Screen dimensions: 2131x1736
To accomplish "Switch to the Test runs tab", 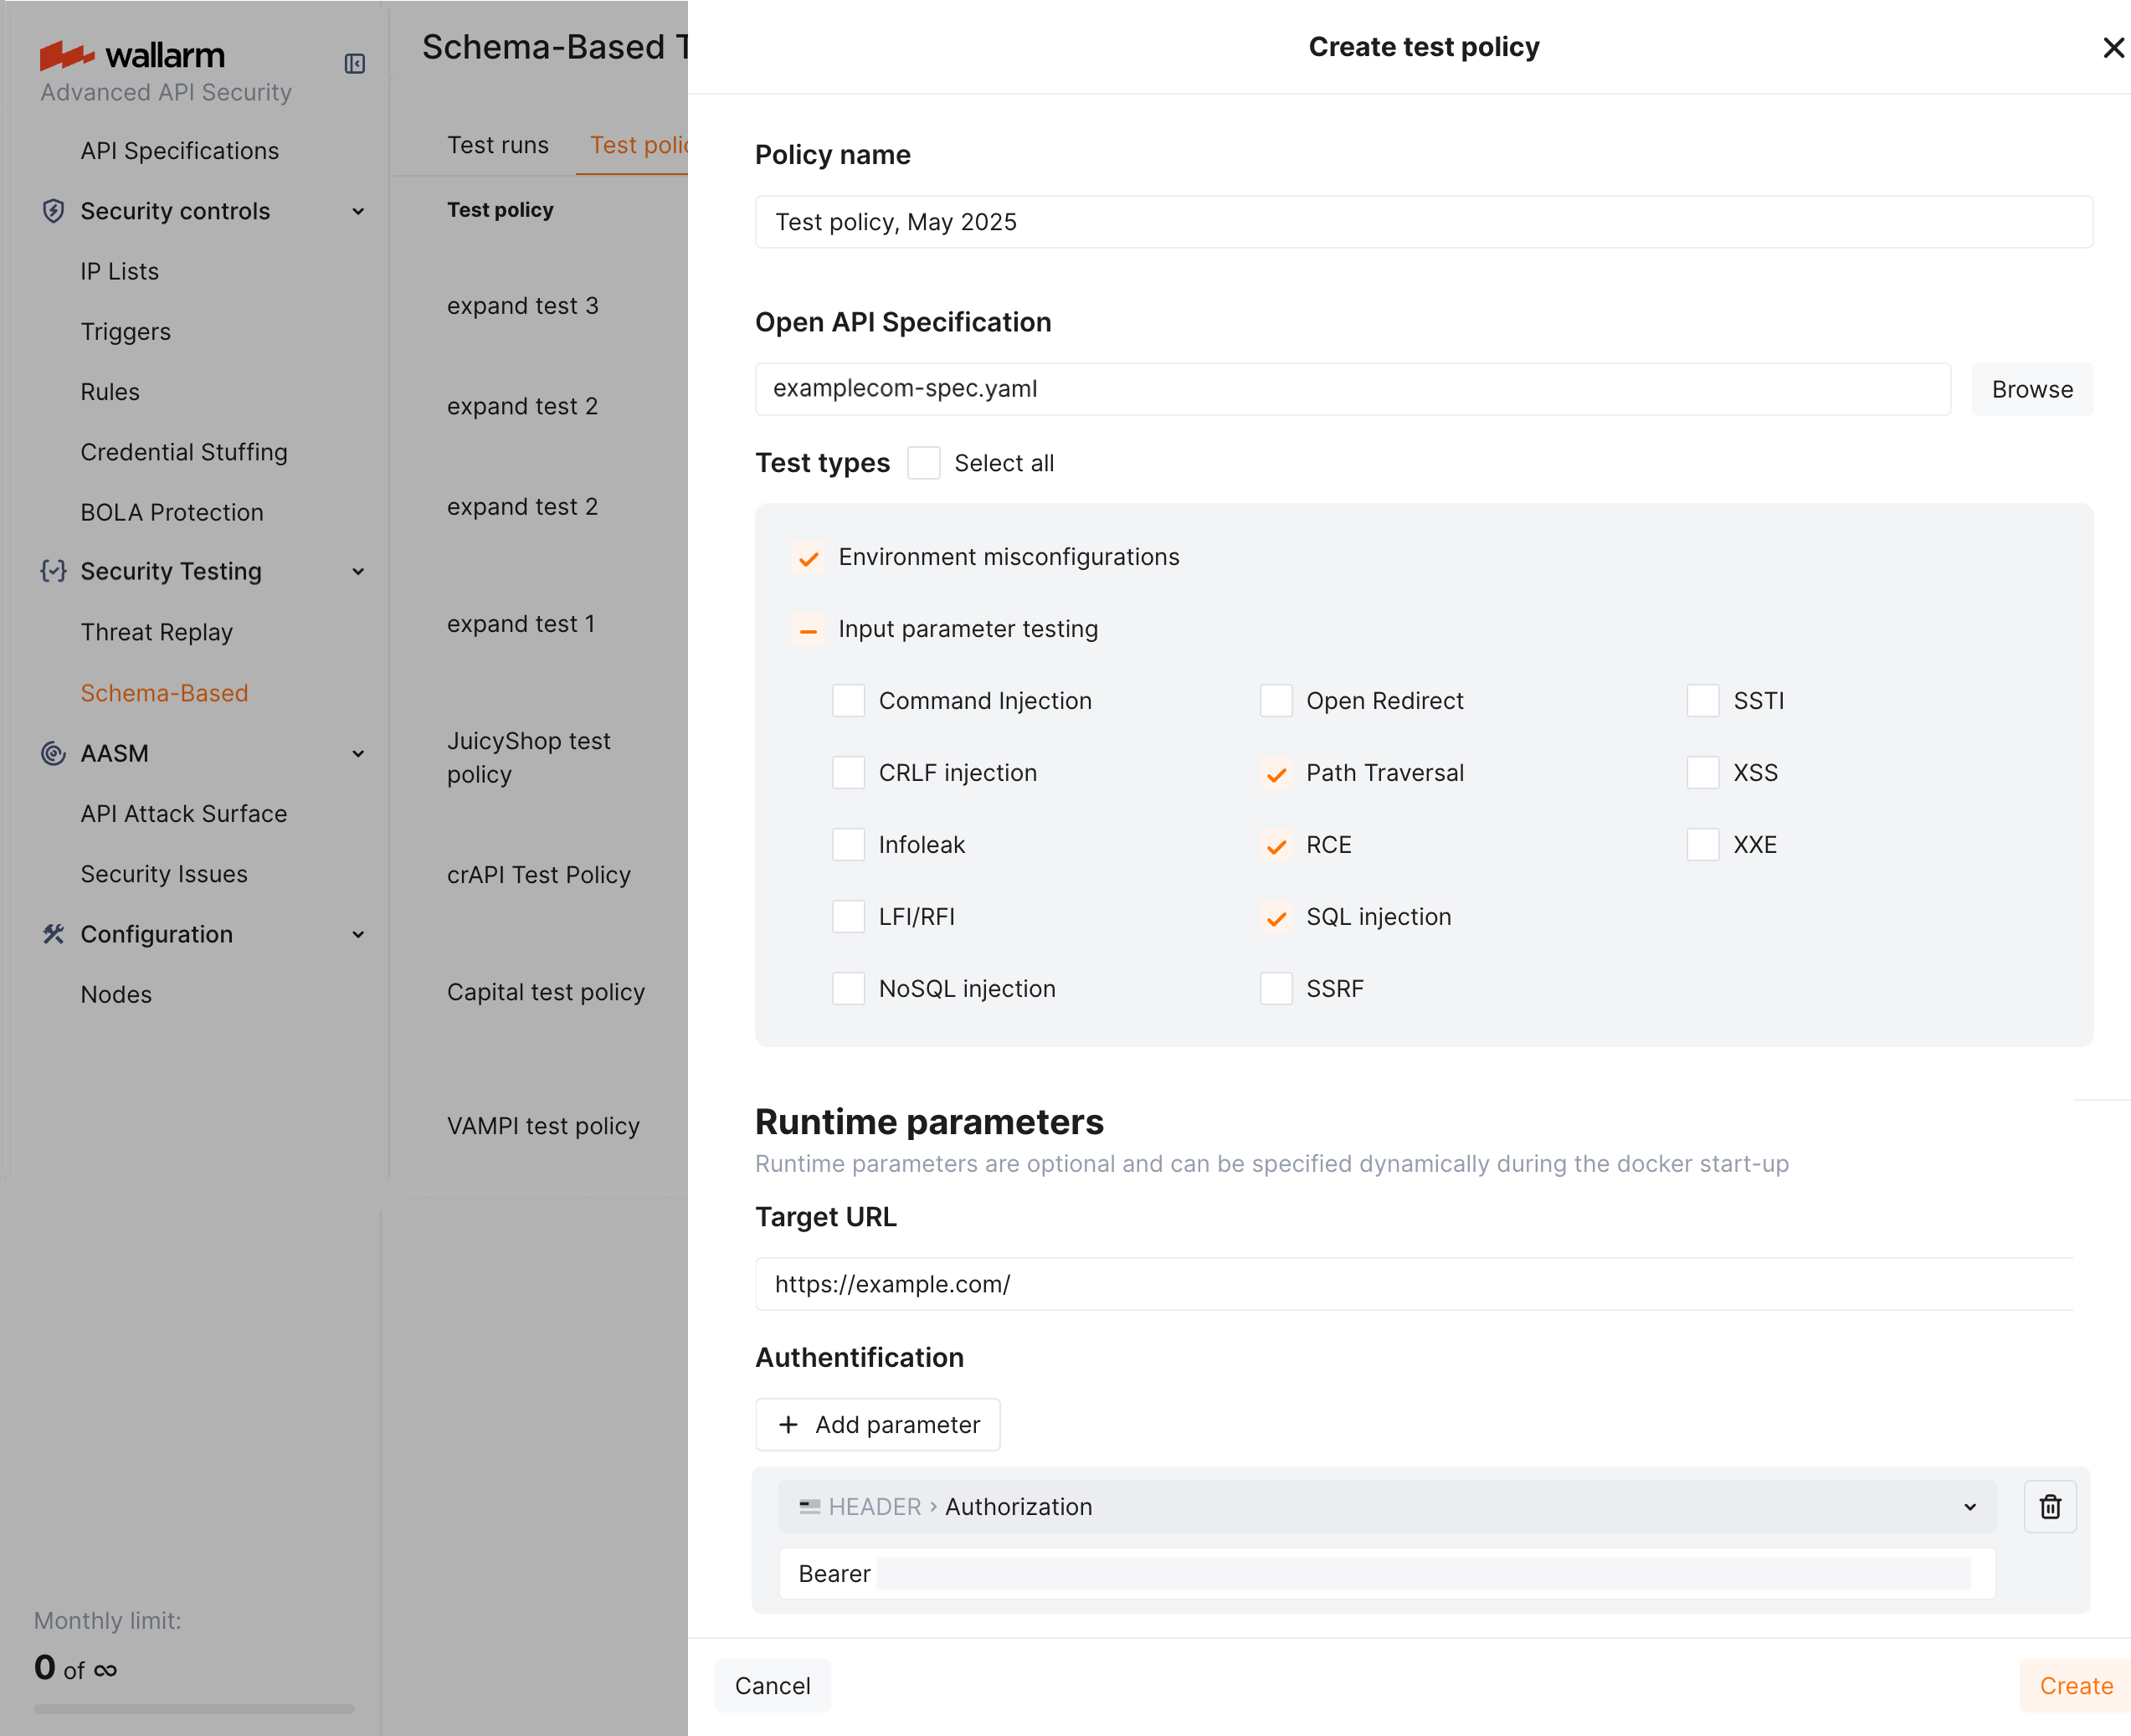I will pos(498,144).
